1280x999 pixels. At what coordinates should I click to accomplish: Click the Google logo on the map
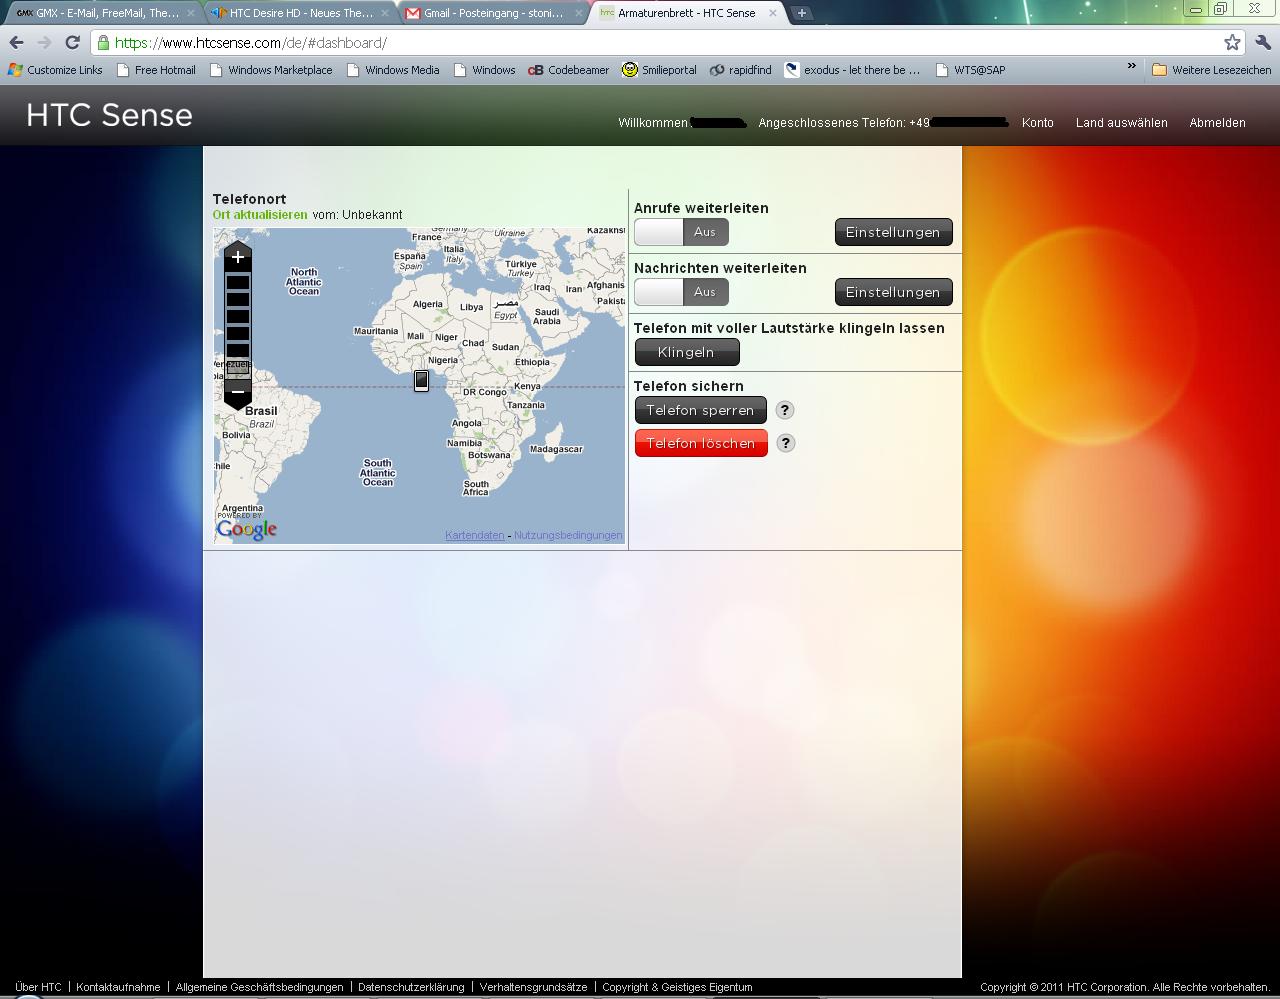point(247,529)
